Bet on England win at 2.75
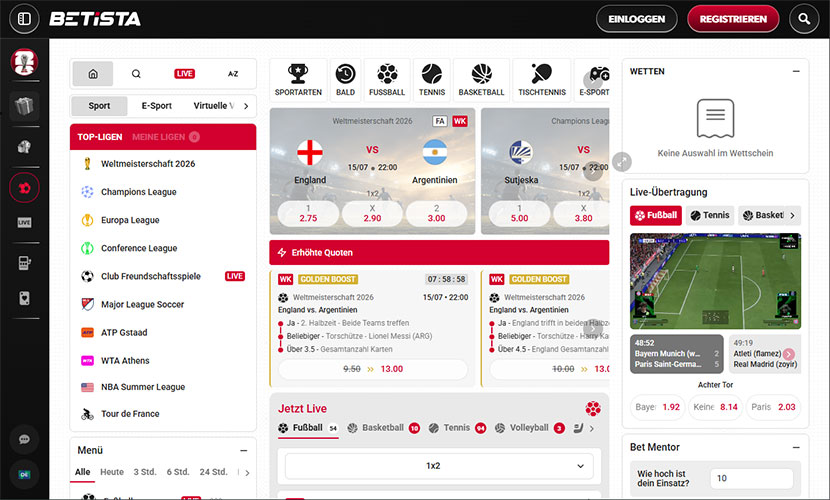 [x=308, y=214]
